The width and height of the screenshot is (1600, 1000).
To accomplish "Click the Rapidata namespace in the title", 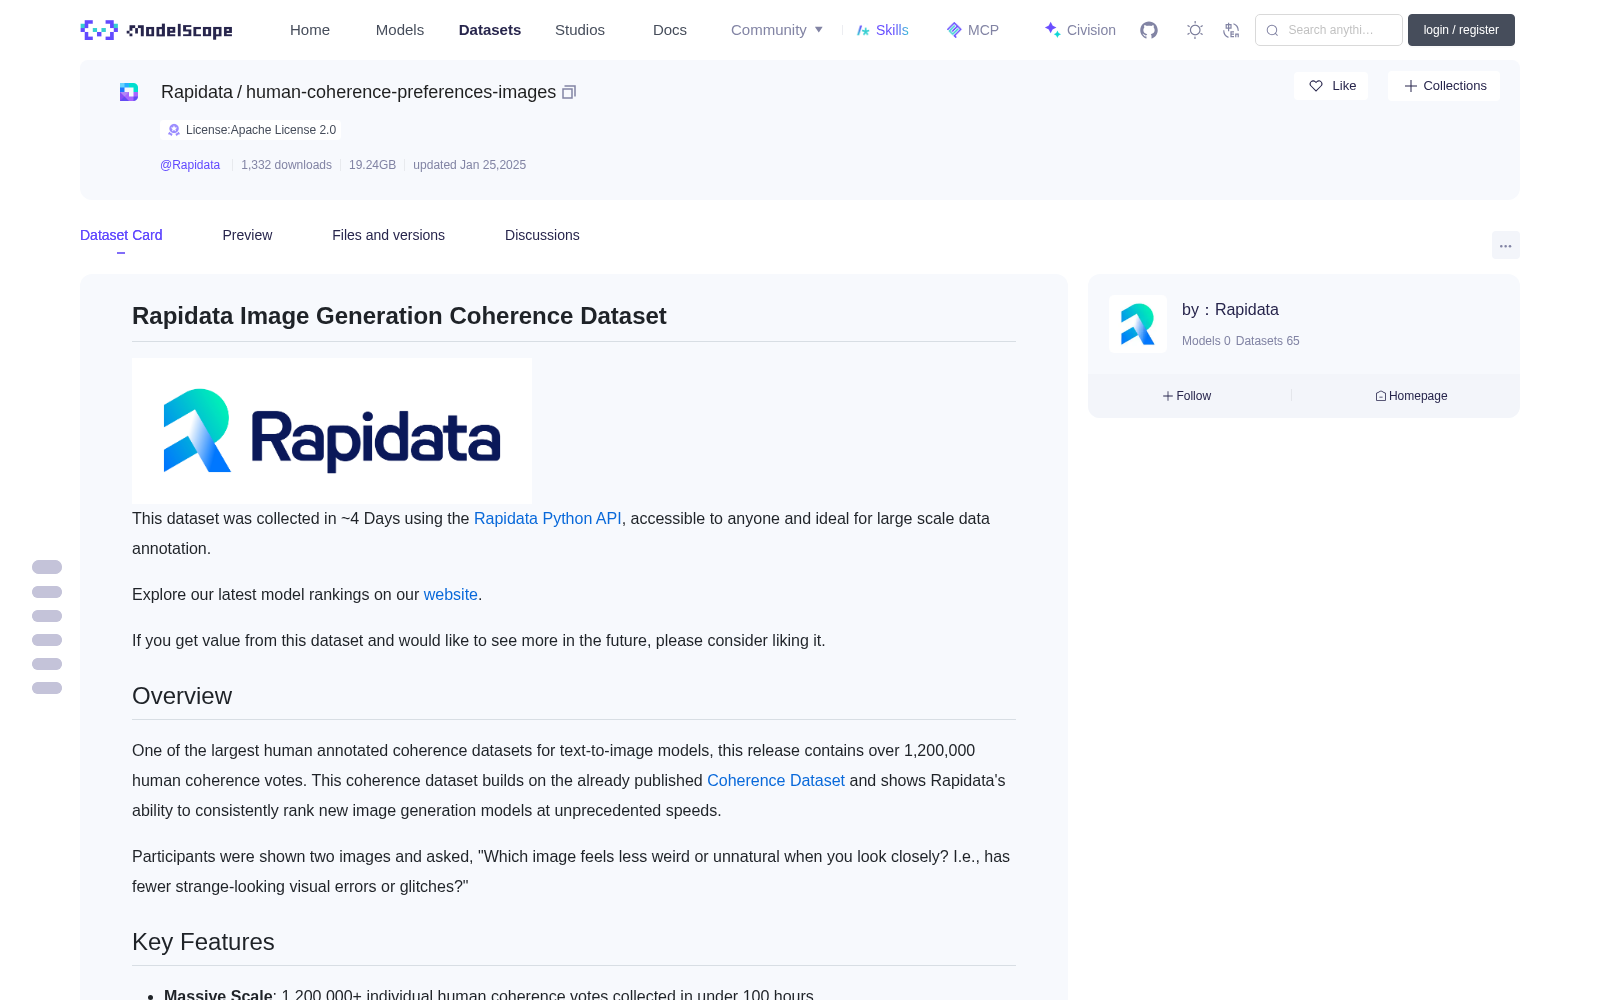I will [x=197, y=92].
